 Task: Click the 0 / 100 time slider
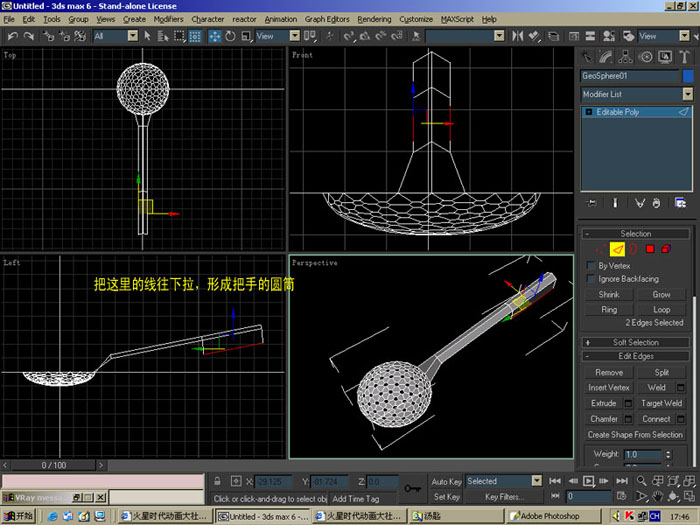tap(54, 465)
